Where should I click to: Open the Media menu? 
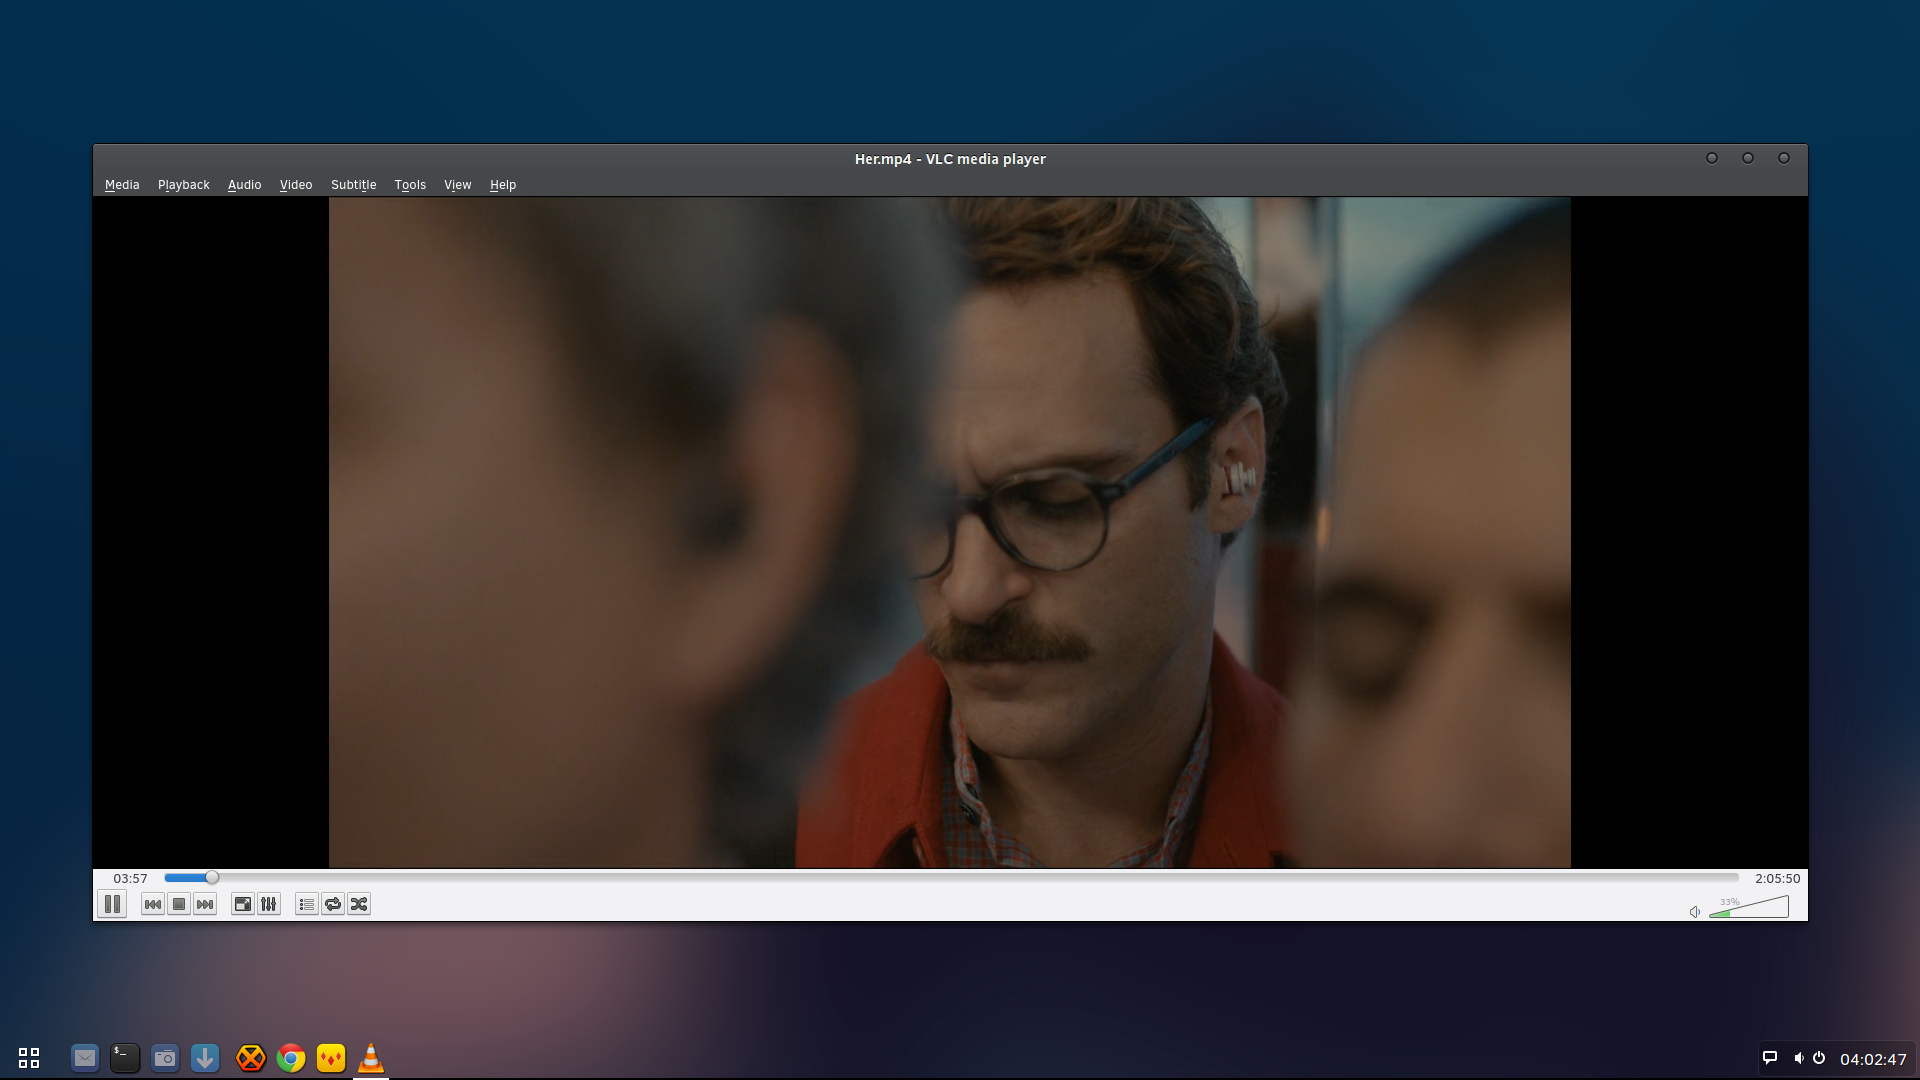point(122,185)
